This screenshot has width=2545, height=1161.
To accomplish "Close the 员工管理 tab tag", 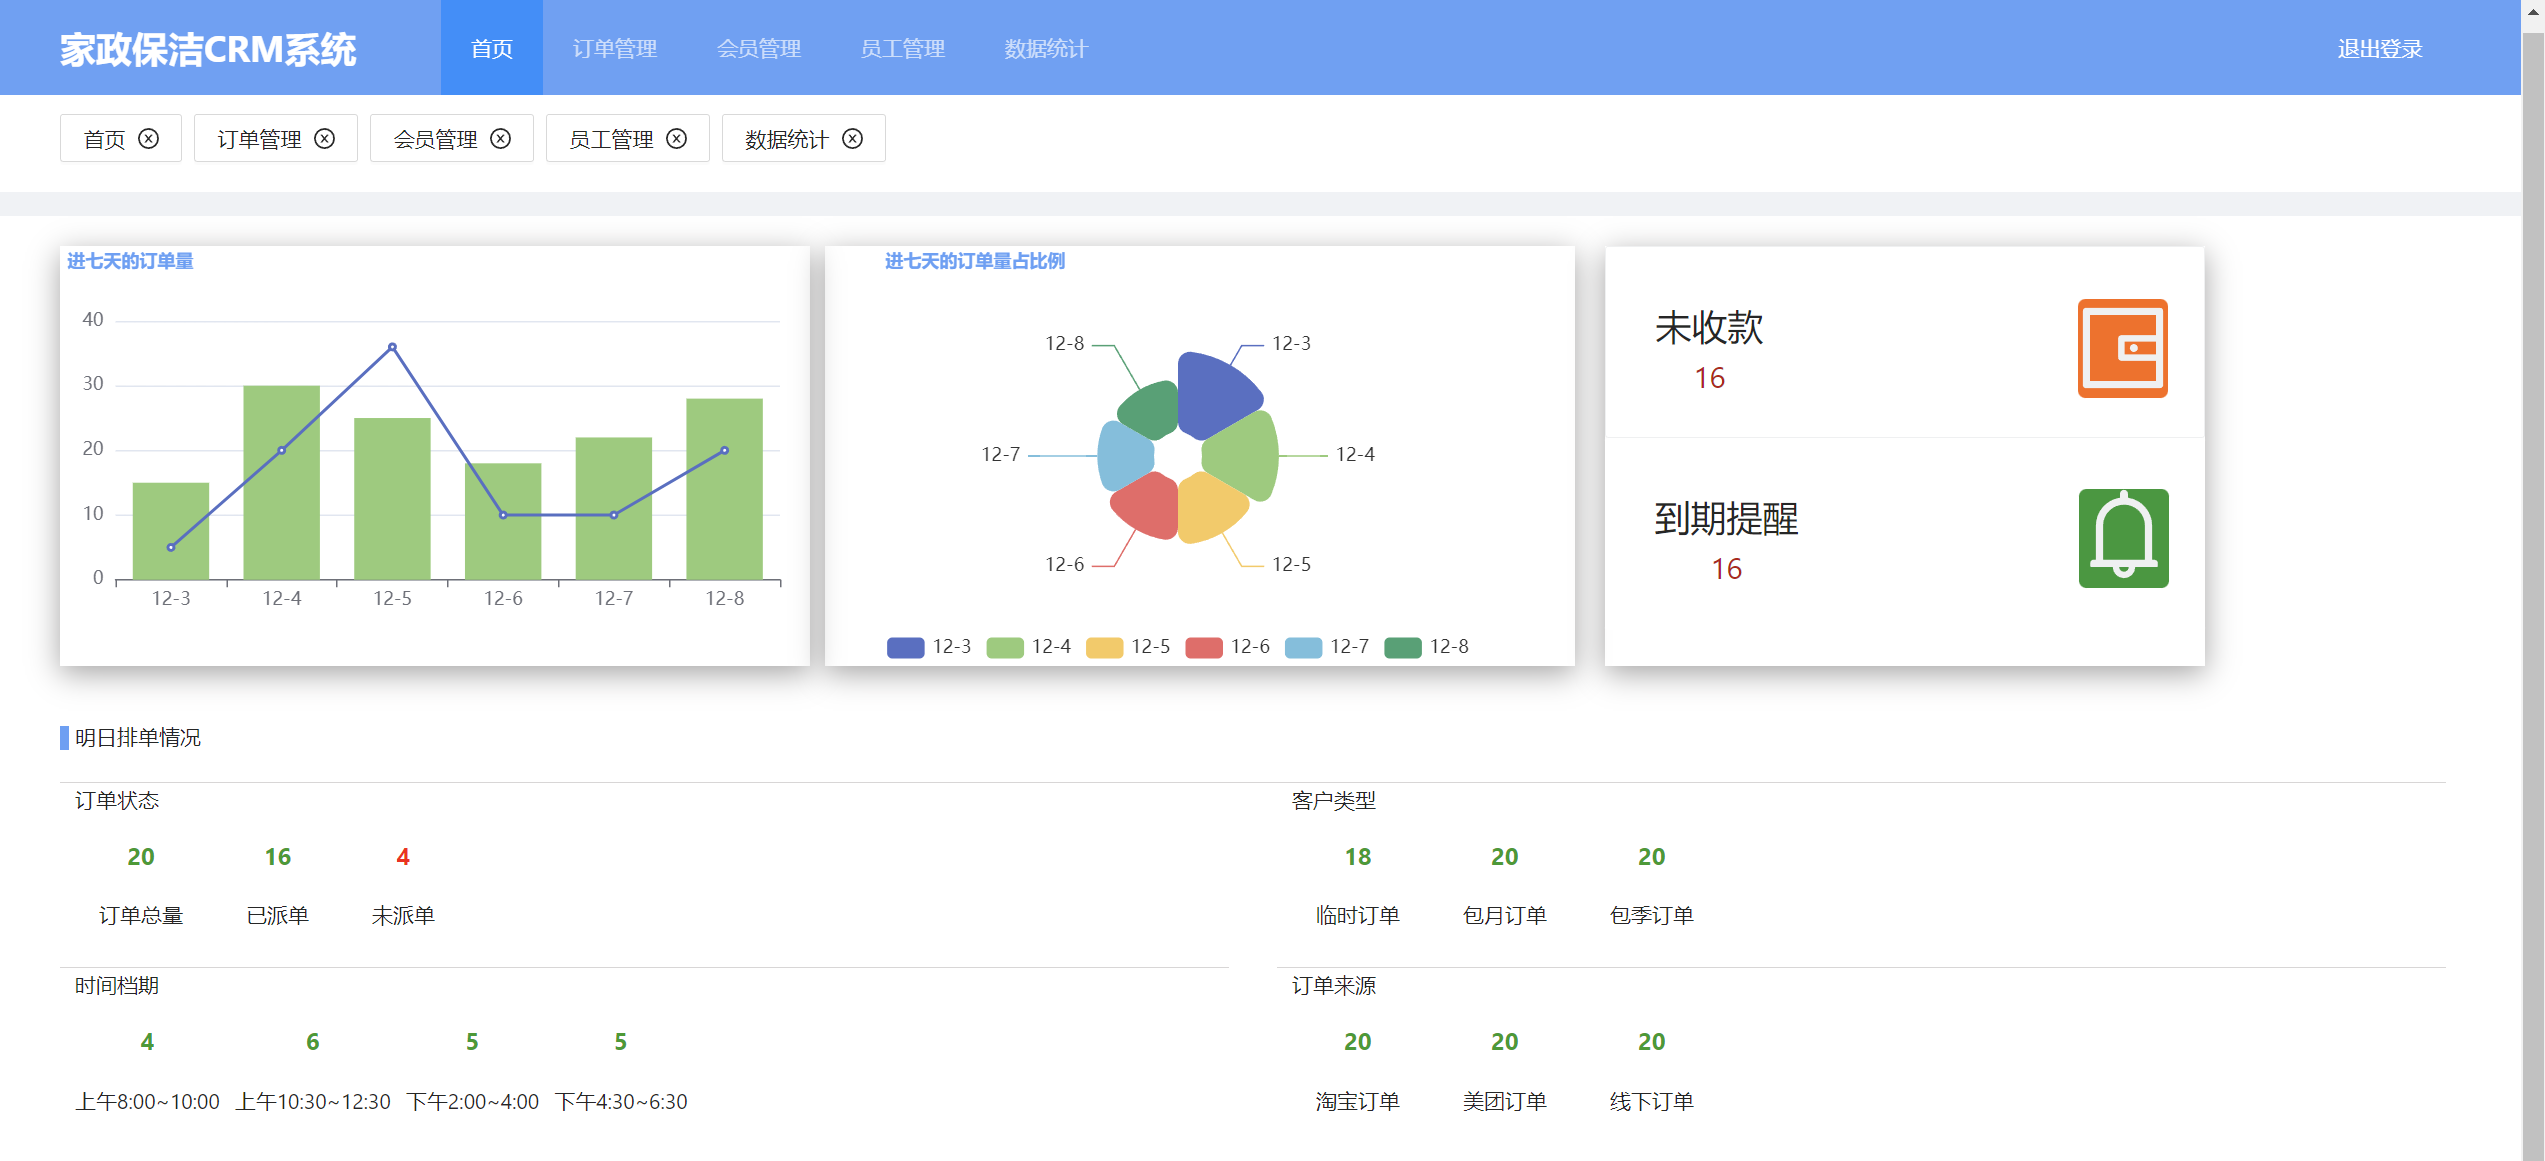I will point(677,139).
